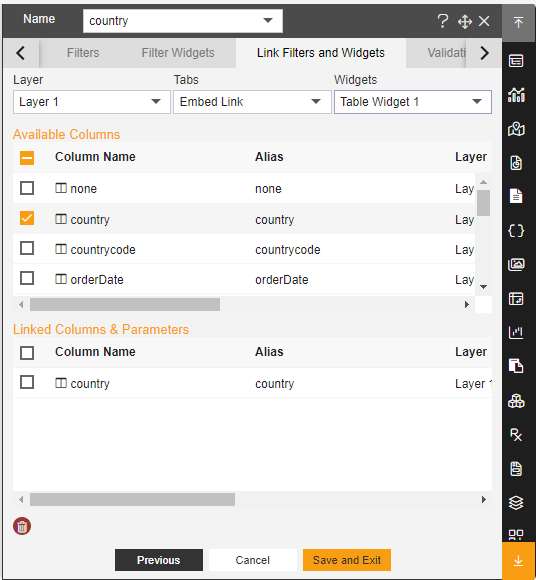
Task: Click the orange download arrow icon
Action: 519,560
